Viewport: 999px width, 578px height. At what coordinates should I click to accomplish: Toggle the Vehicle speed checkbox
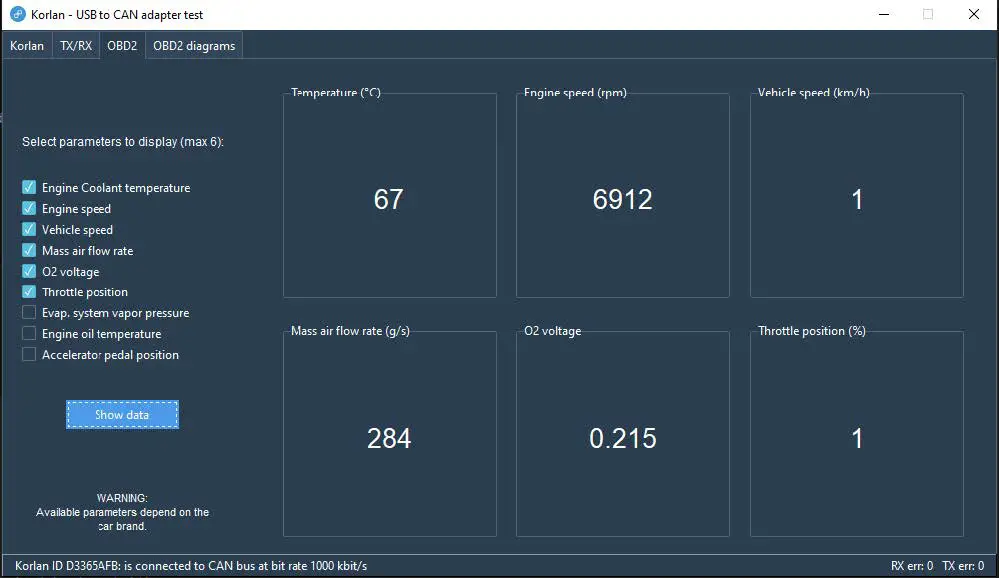coord(29,230)
